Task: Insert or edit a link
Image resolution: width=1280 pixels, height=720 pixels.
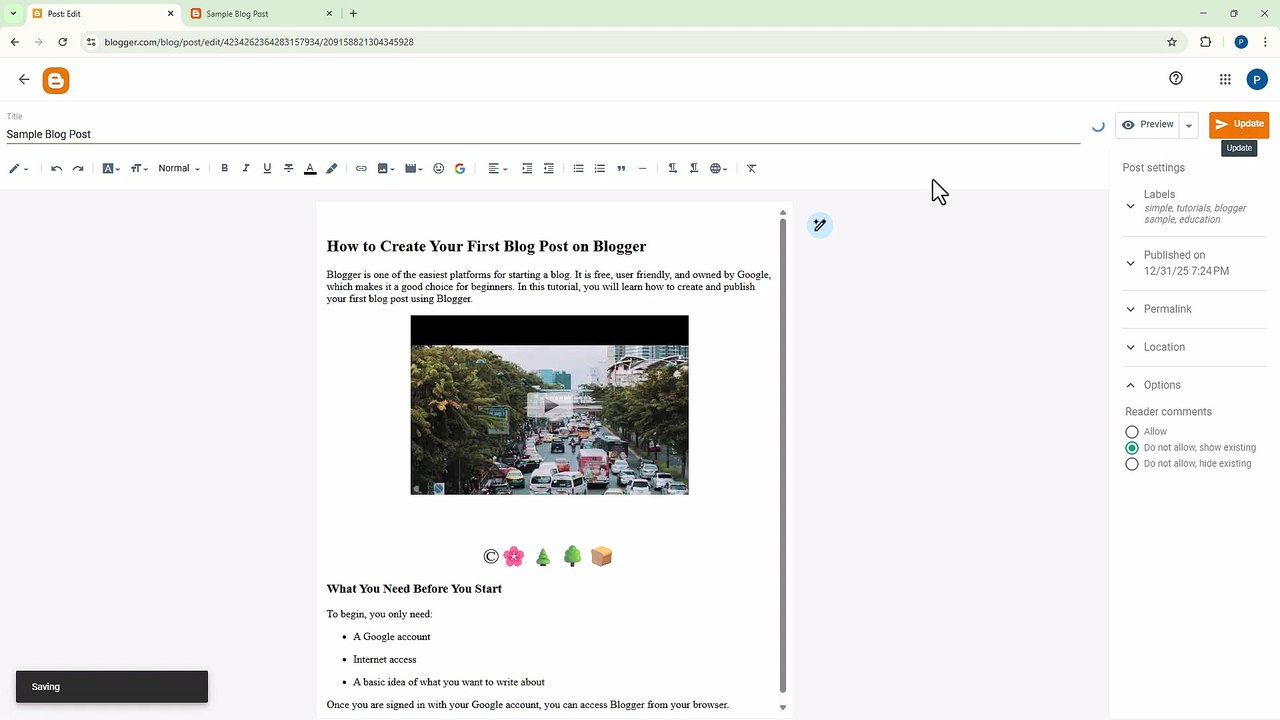Action: (x=361, y=168)
